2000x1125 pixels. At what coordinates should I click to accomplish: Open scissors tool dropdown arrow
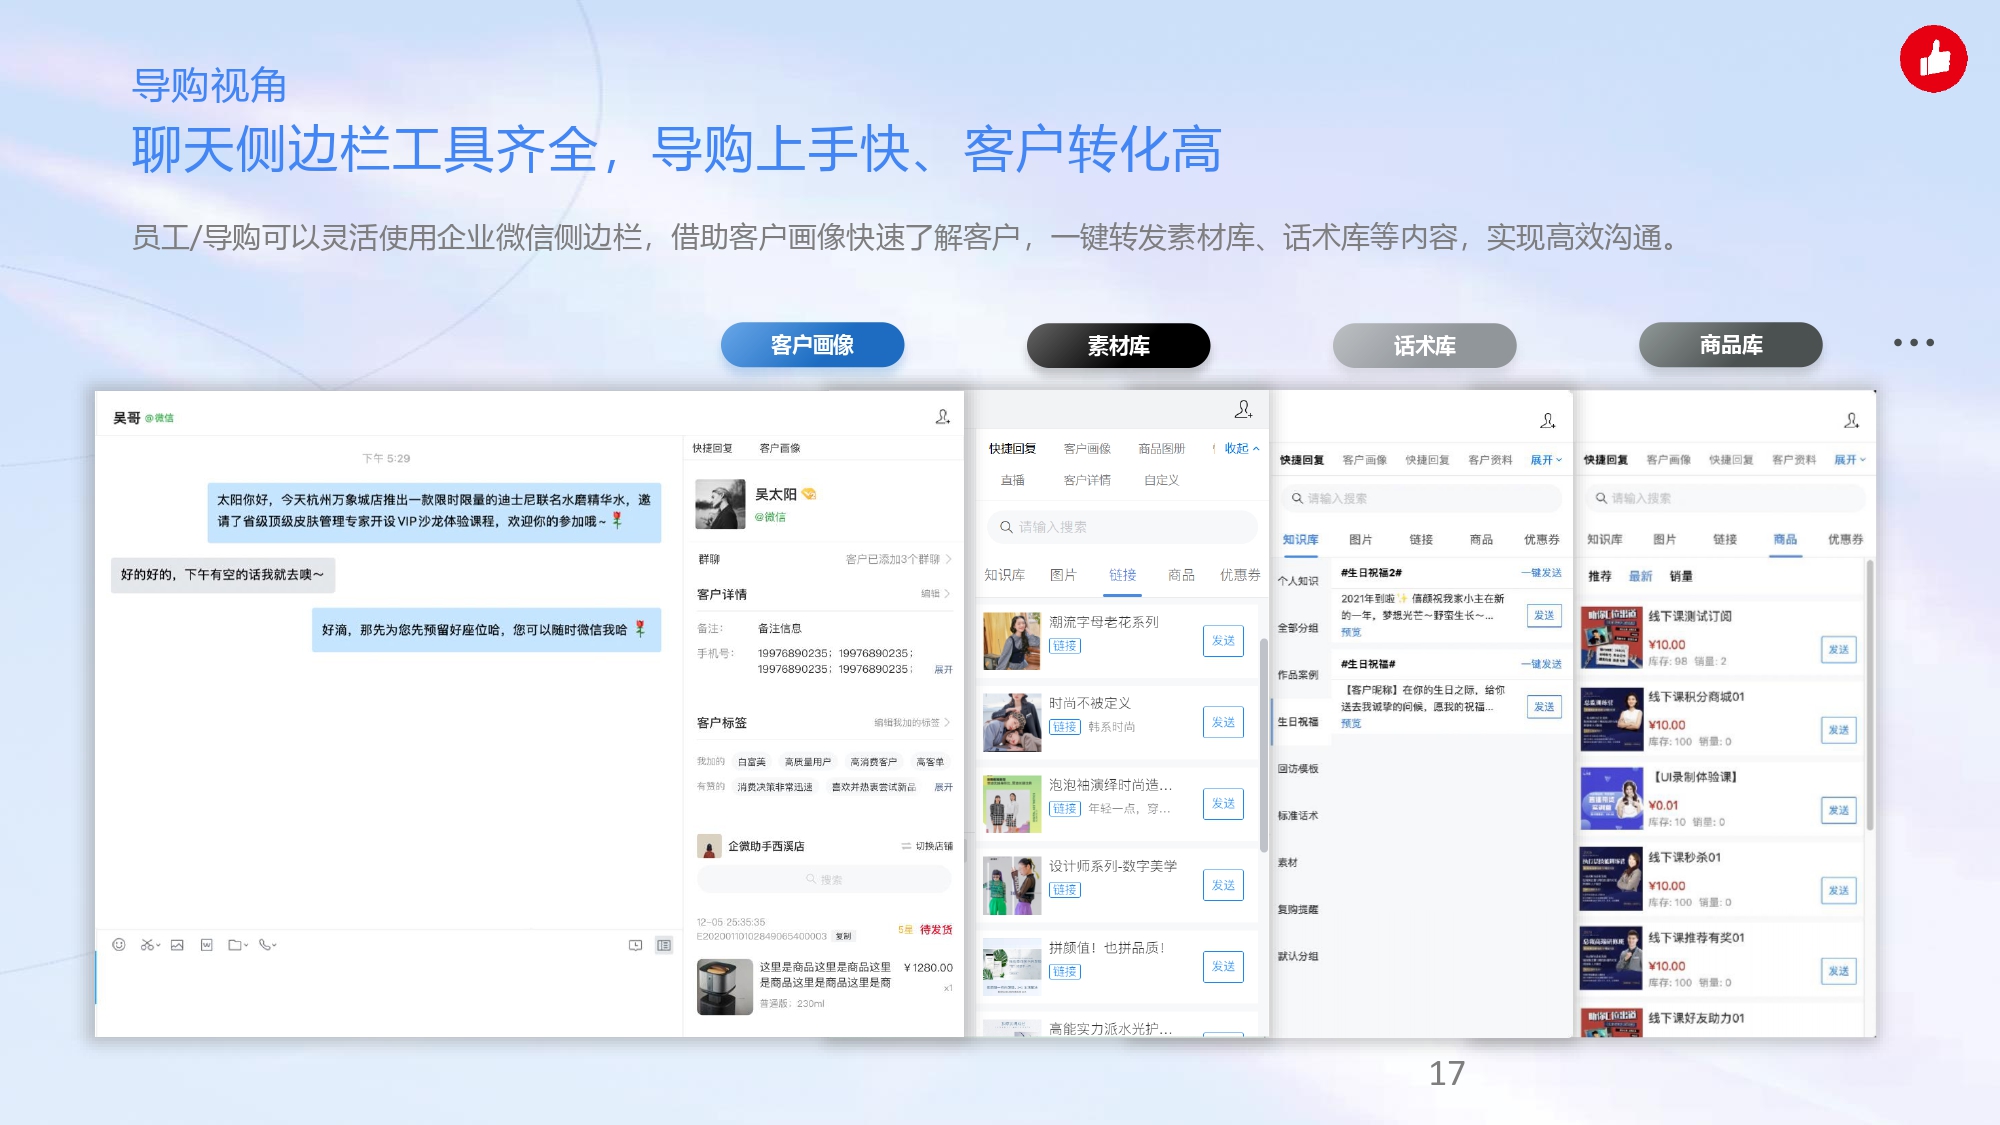(x=158, y=945)
